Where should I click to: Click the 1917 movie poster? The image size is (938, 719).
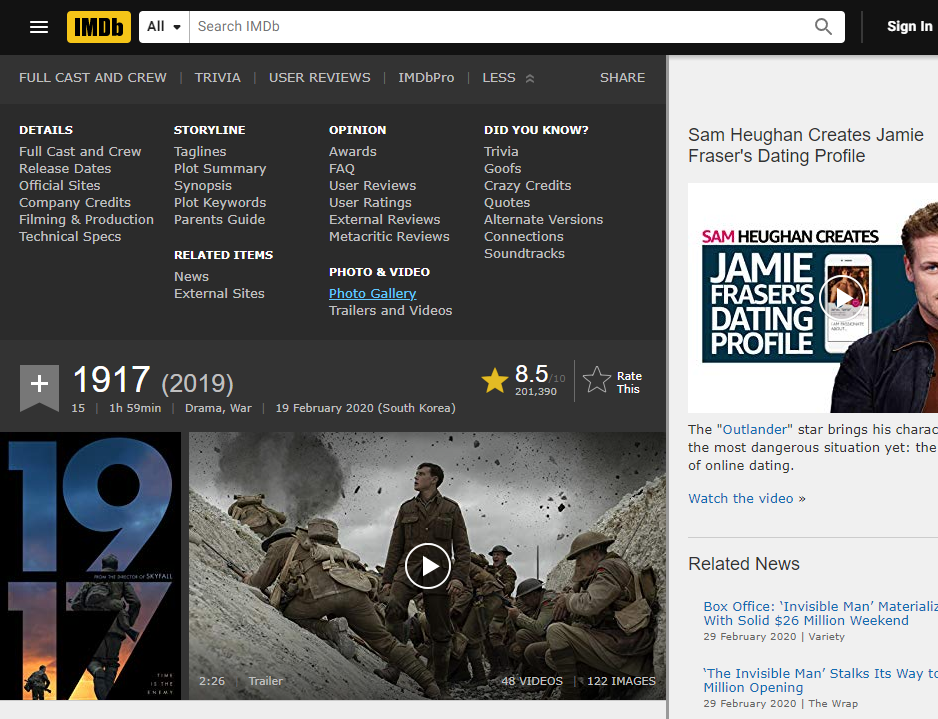pos(90,566)
